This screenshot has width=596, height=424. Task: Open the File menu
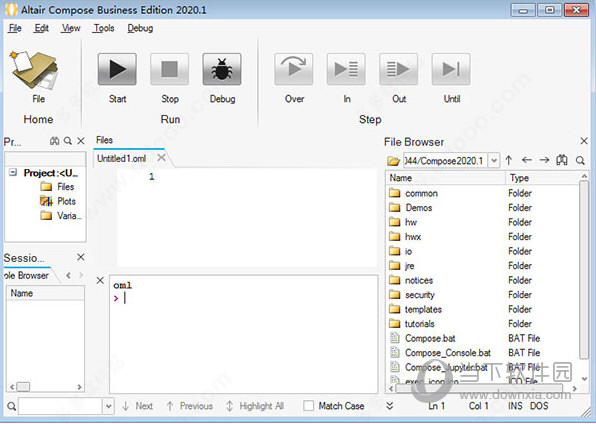pos(15,28)
